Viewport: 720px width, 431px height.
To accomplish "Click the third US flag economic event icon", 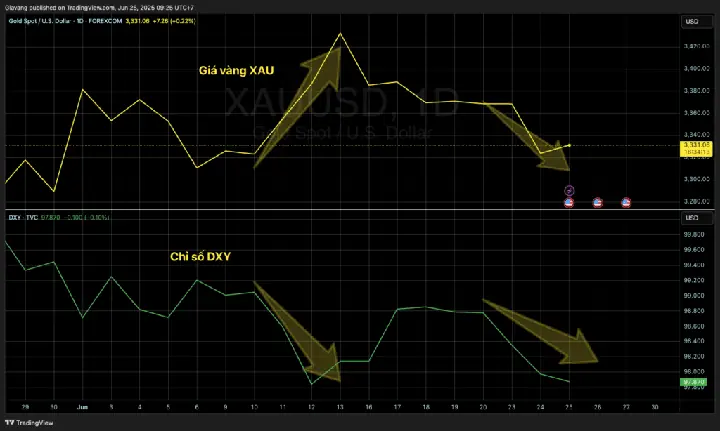I will pyautogui.click(x=626, y=202).
